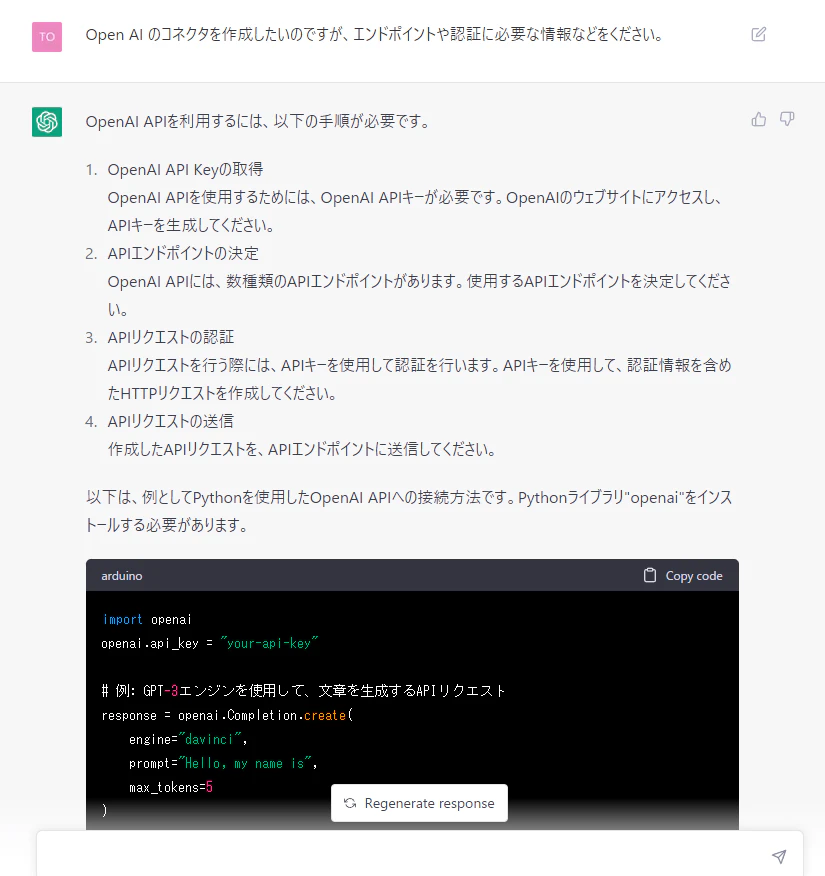Image resolution: width=825 pixels, height=876 pixels.
Task: Click list item 'OpenAI API Keyの取得'
Action: point(185,169)
